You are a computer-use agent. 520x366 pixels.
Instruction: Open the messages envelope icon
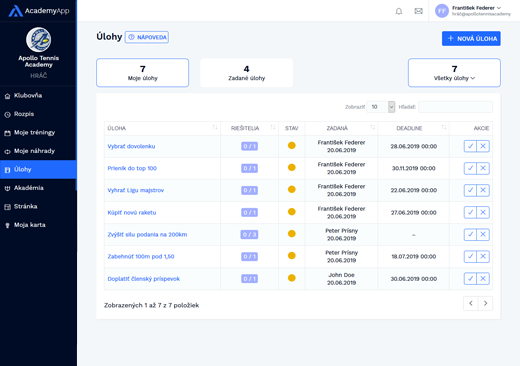click(418, 11)
